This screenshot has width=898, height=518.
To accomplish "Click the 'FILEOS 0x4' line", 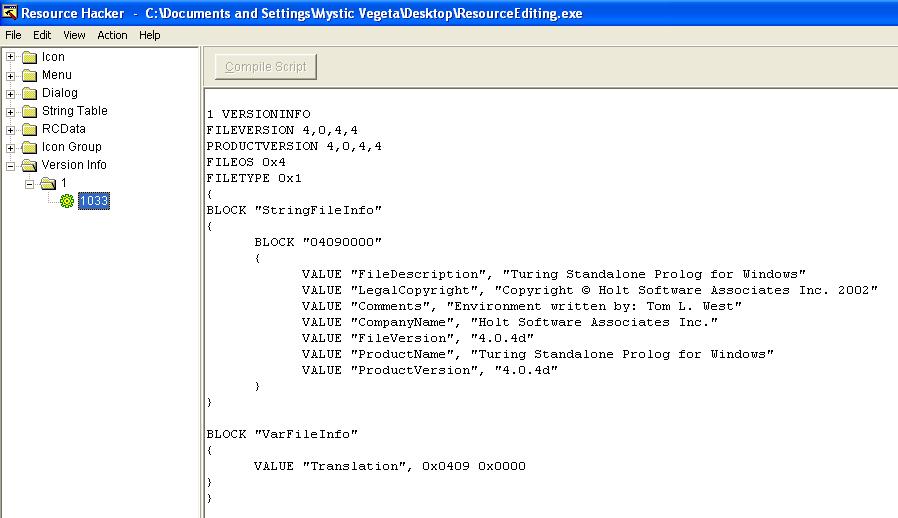I will 246,162.
